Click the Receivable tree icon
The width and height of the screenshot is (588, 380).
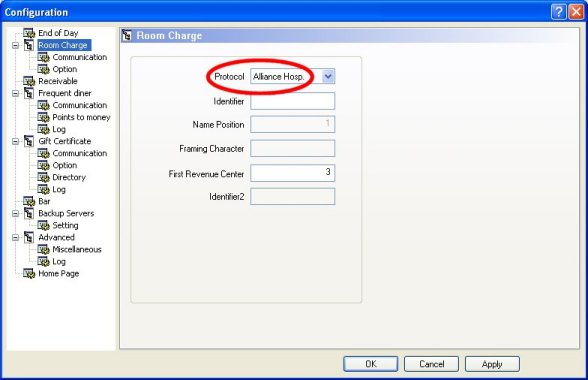29,81
